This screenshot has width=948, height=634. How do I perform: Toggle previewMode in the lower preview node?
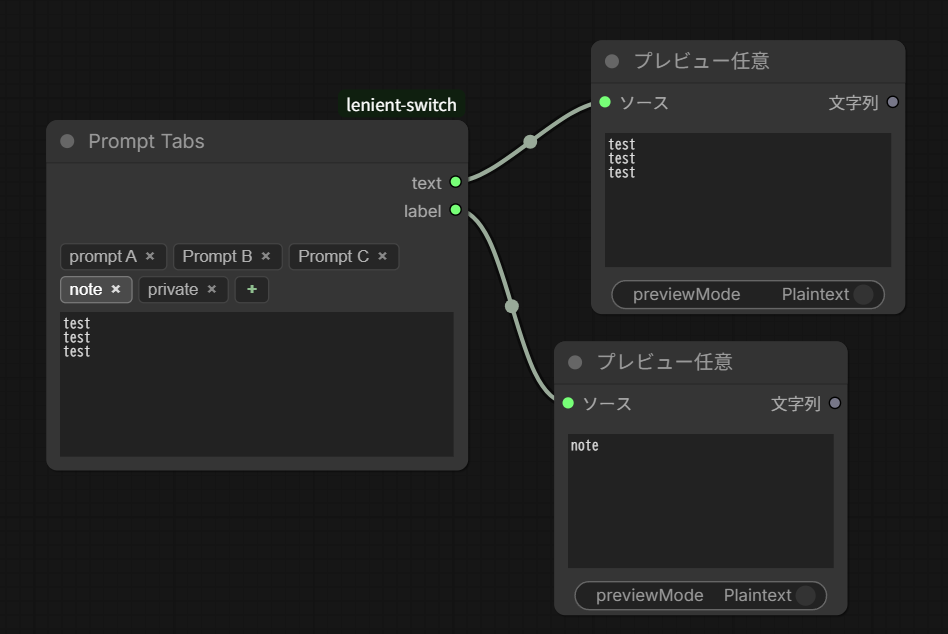700,595
